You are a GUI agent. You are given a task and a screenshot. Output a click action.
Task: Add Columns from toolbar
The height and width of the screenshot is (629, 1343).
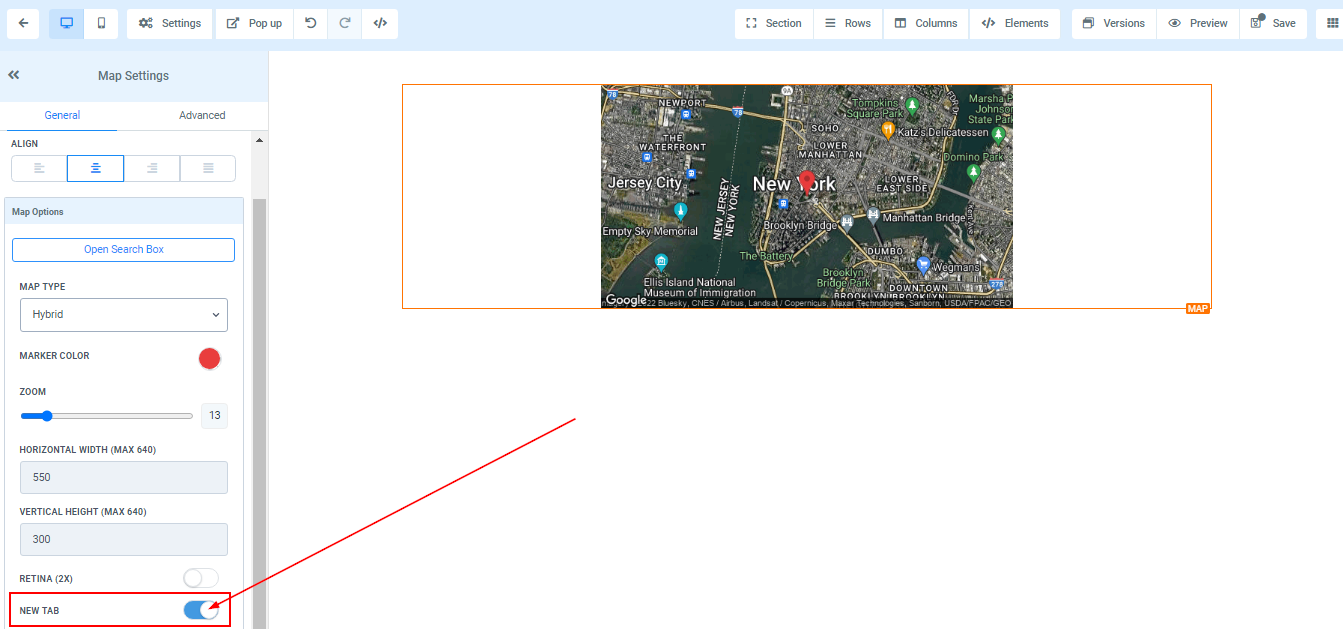(x=926, y=23)
